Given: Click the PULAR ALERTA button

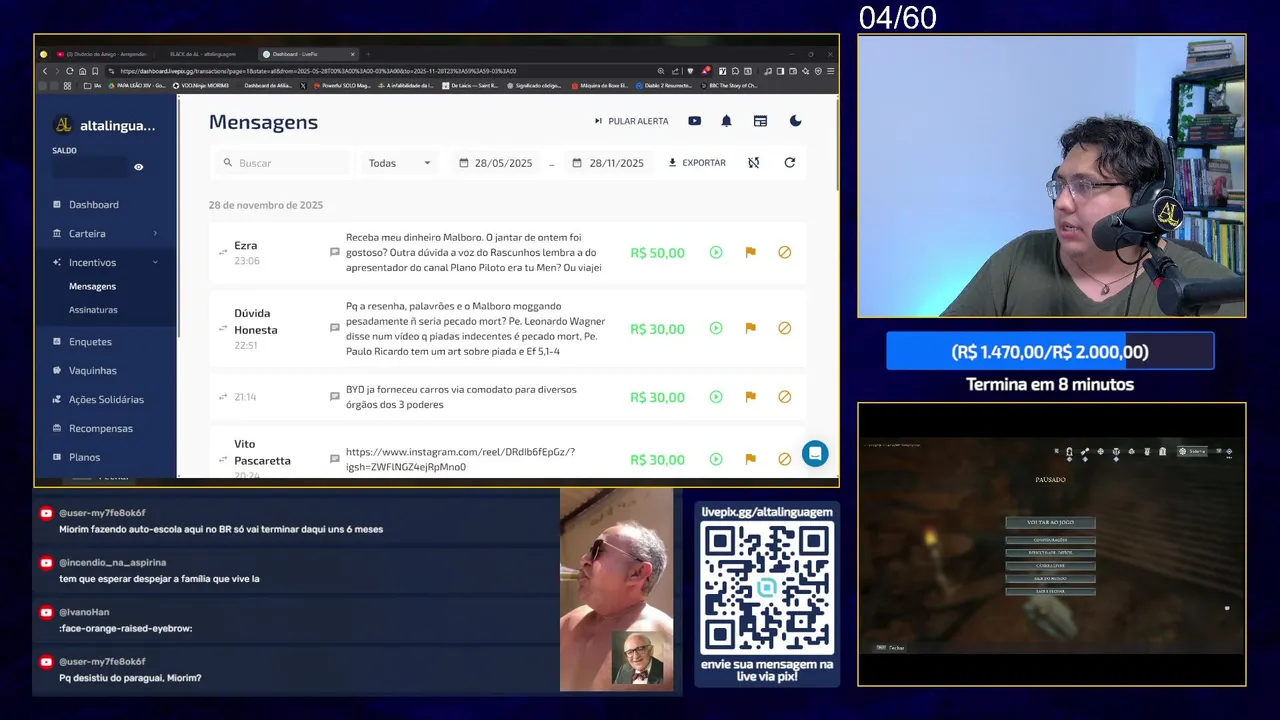Looking at the screenshot, I should [631, 121].
